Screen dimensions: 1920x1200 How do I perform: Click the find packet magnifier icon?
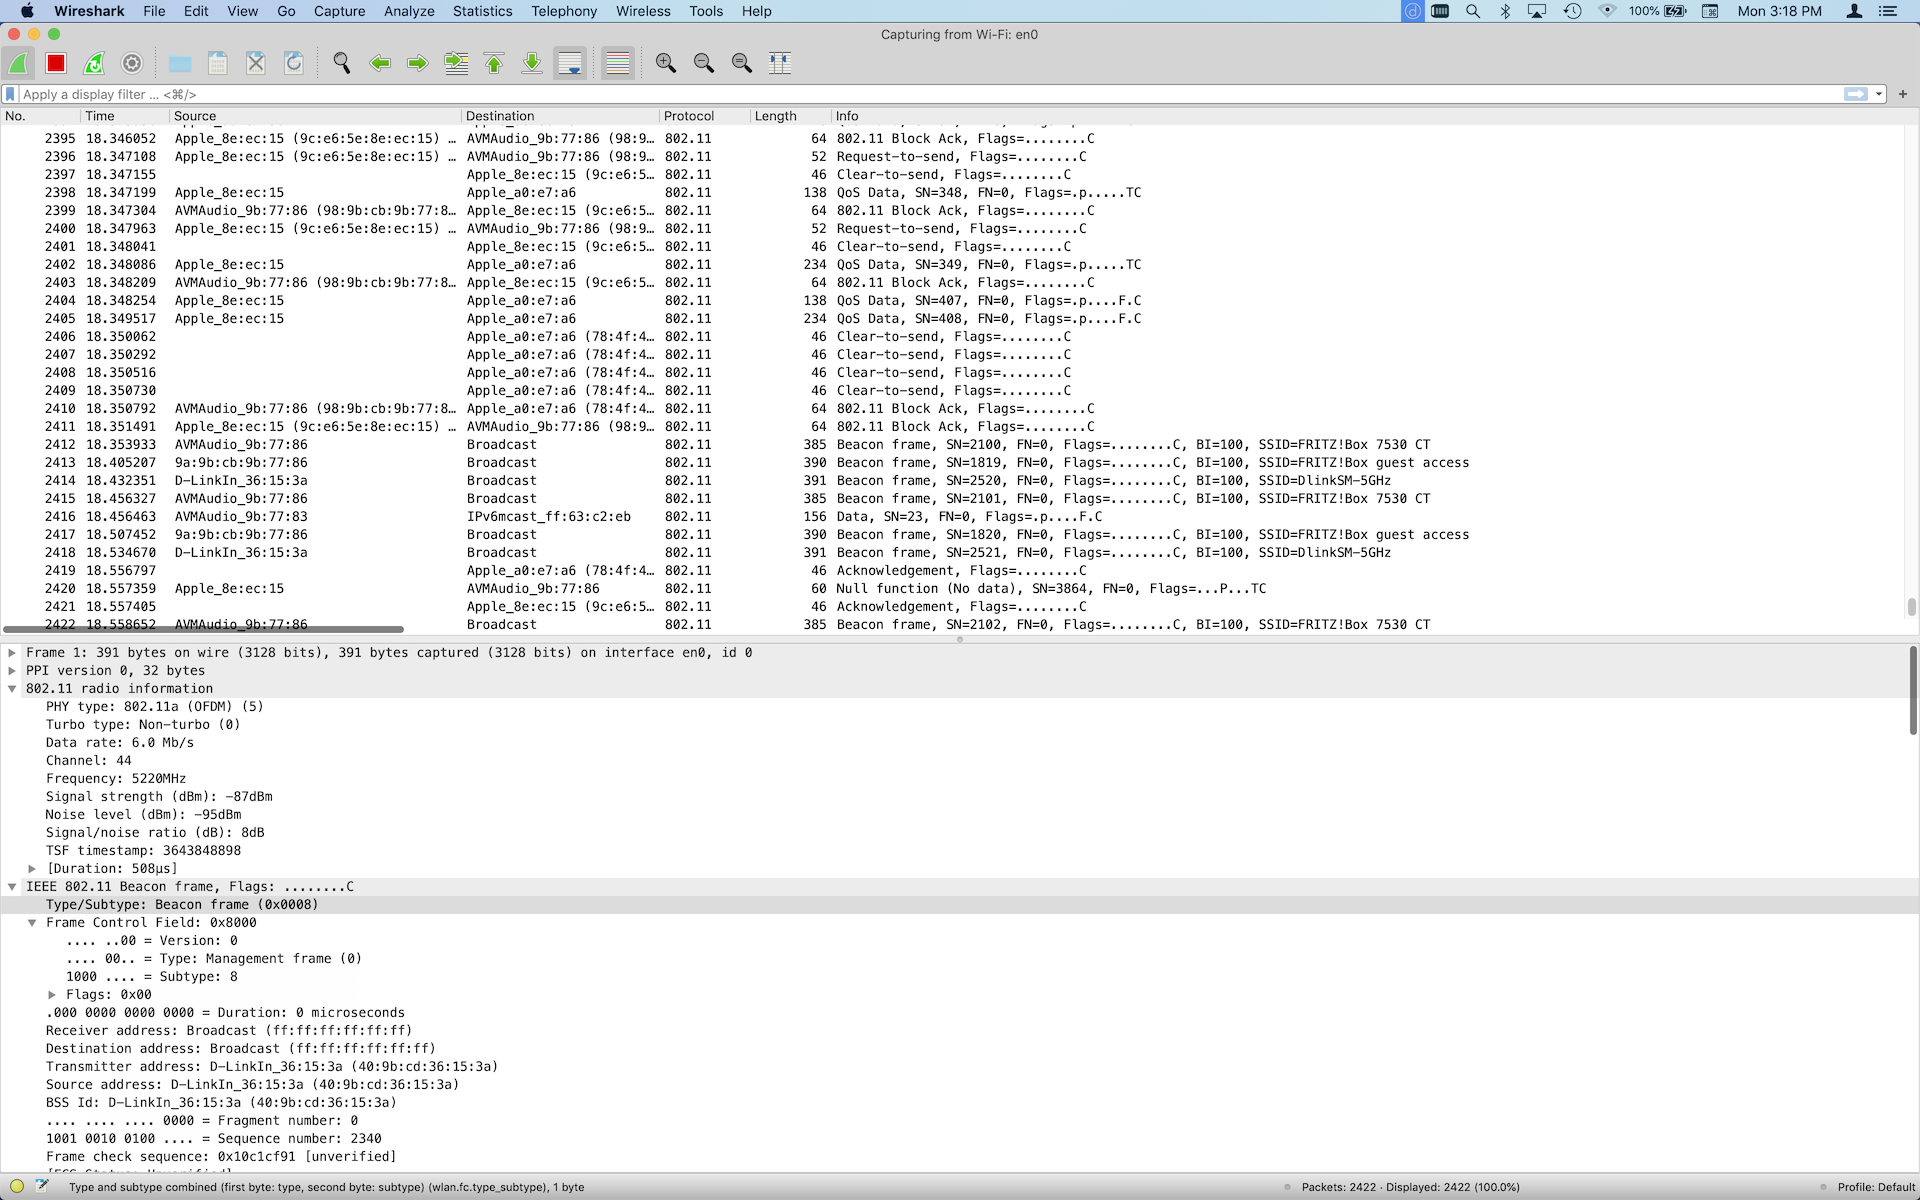[342, 63]
